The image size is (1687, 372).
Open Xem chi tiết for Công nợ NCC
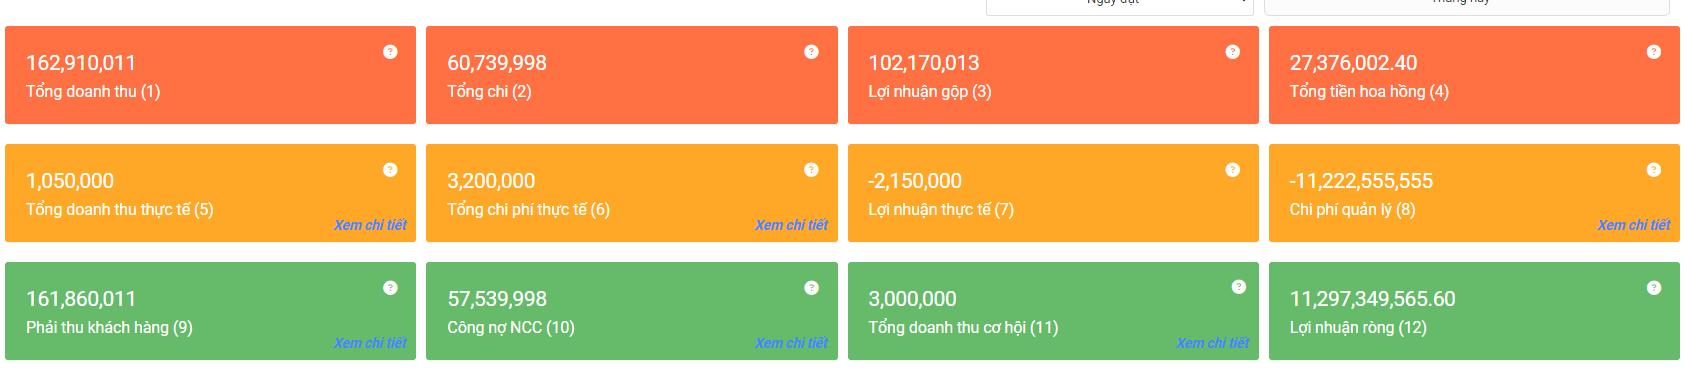click(x=791, y=343)
